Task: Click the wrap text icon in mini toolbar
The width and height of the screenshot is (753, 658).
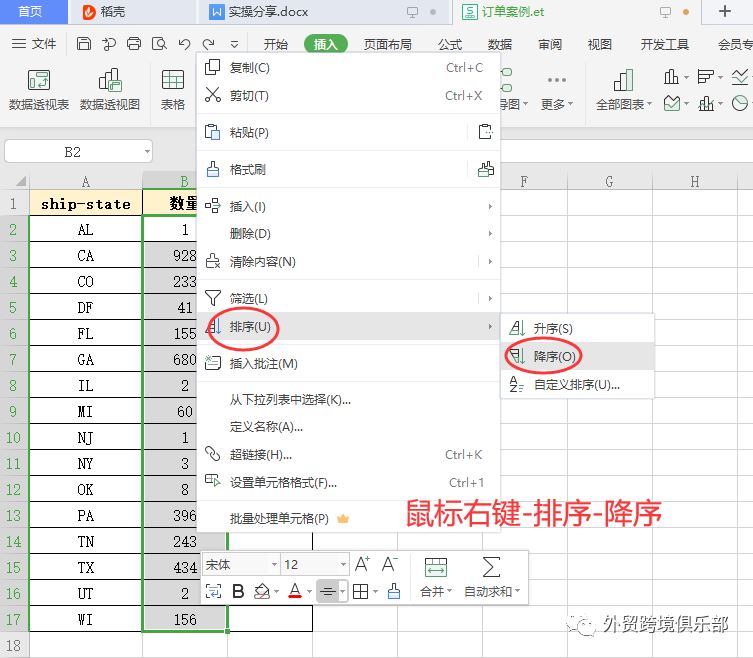Action: click(213, 591)
